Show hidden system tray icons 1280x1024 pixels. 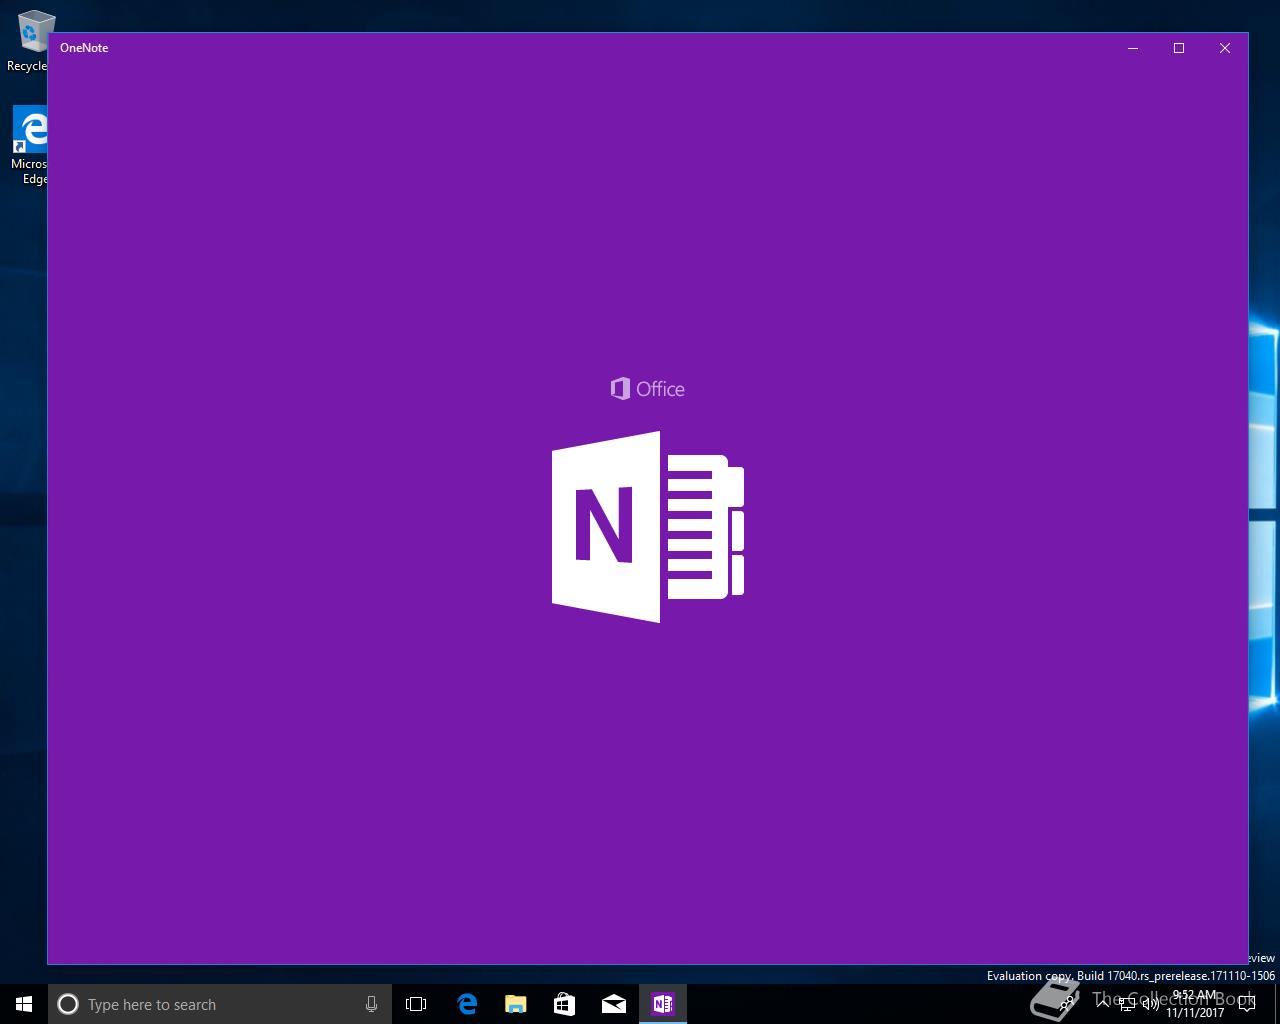[1103, 1004]
